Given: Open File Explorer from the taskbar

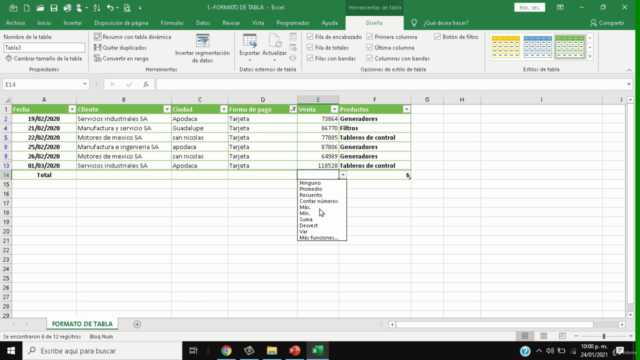Looking at the screenshot, I should click(x=272, y=351).
